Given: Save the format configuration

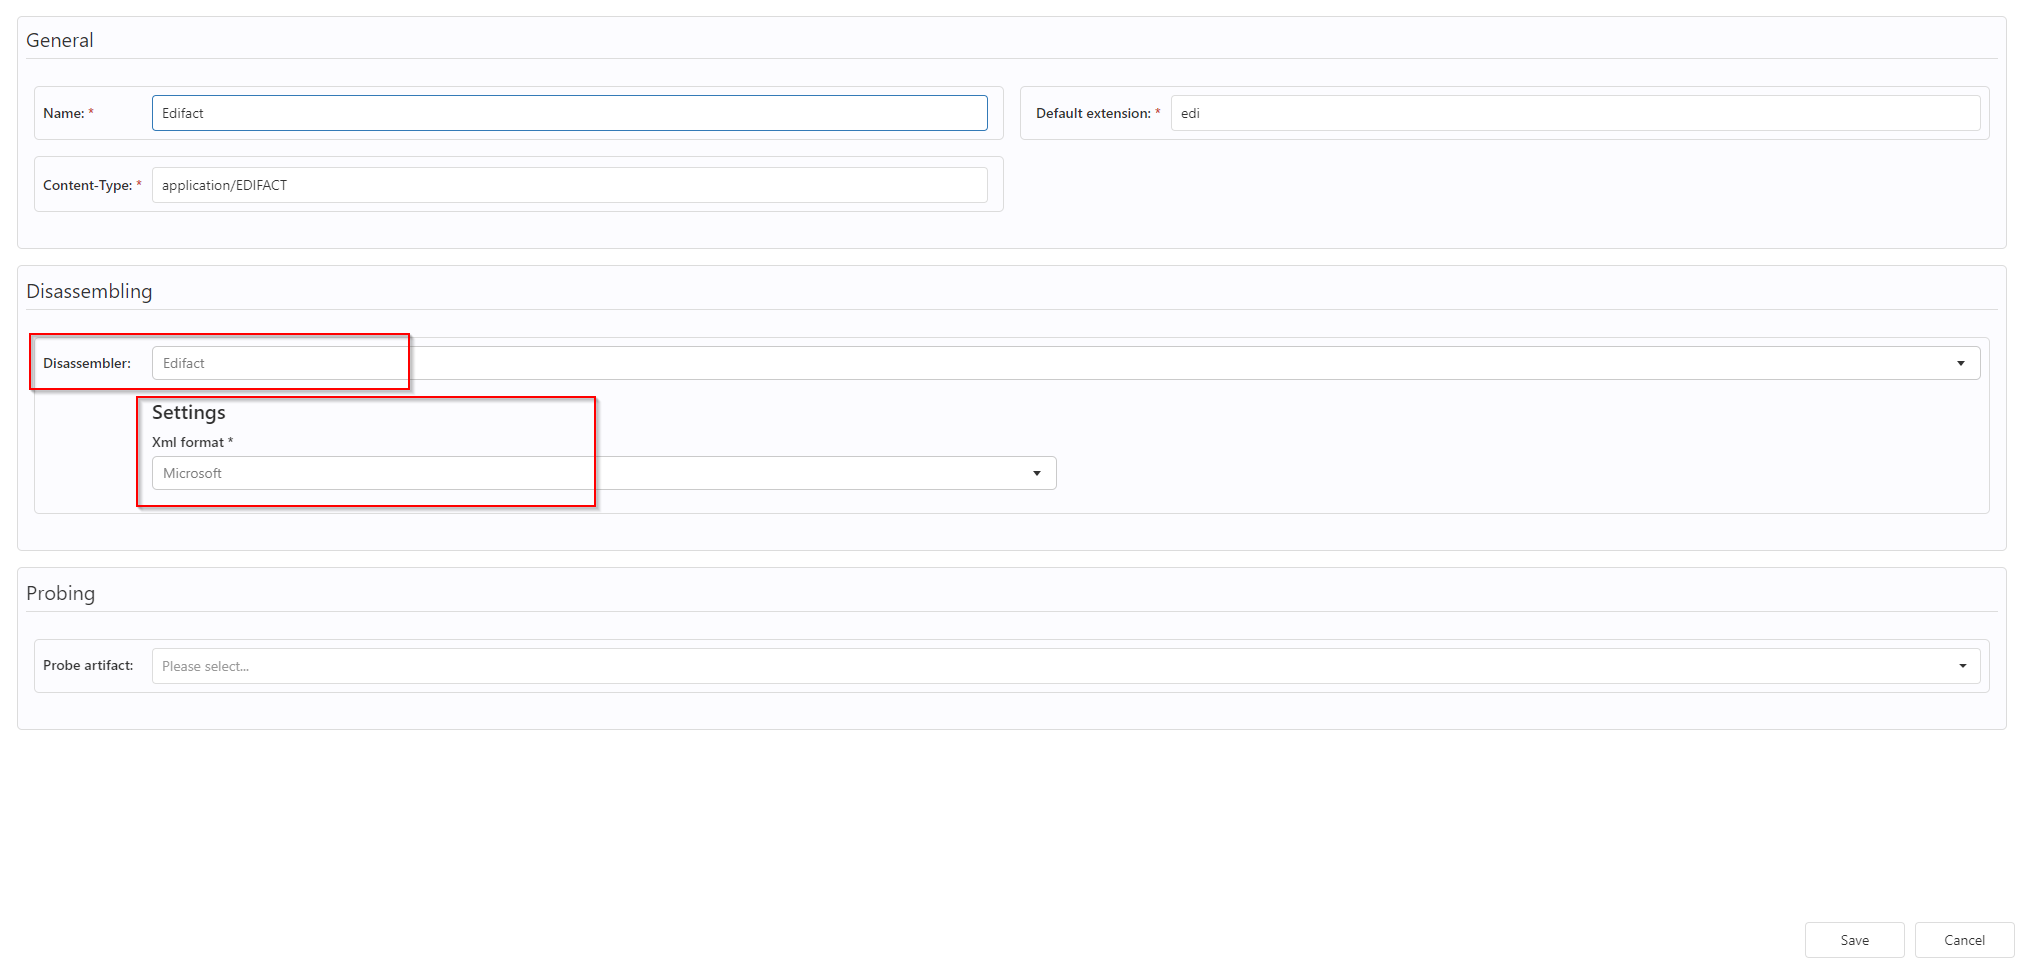Looking at the screenshot, I should click(1854, 940).
